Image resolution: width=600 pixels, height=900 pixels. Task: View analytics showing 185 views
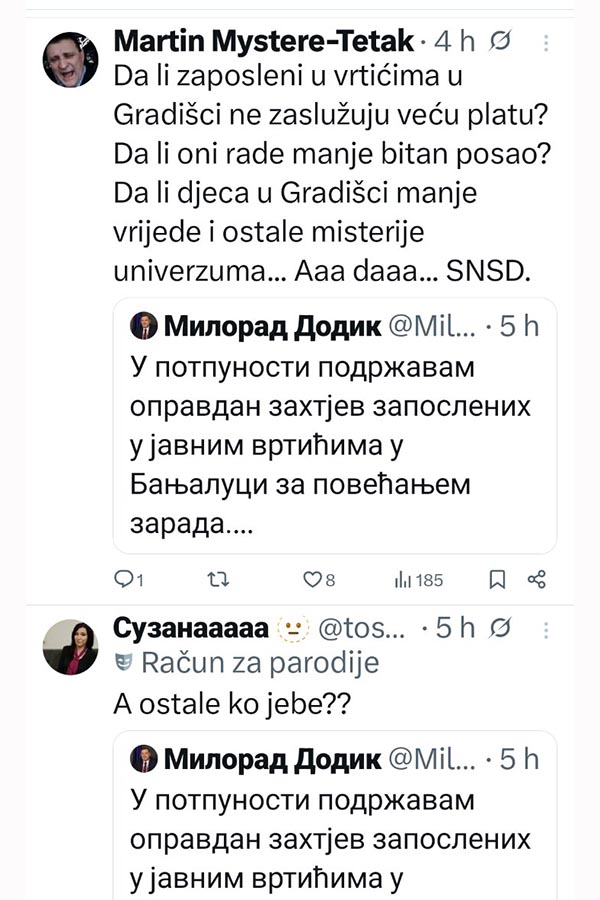click(x=404, y=579)
